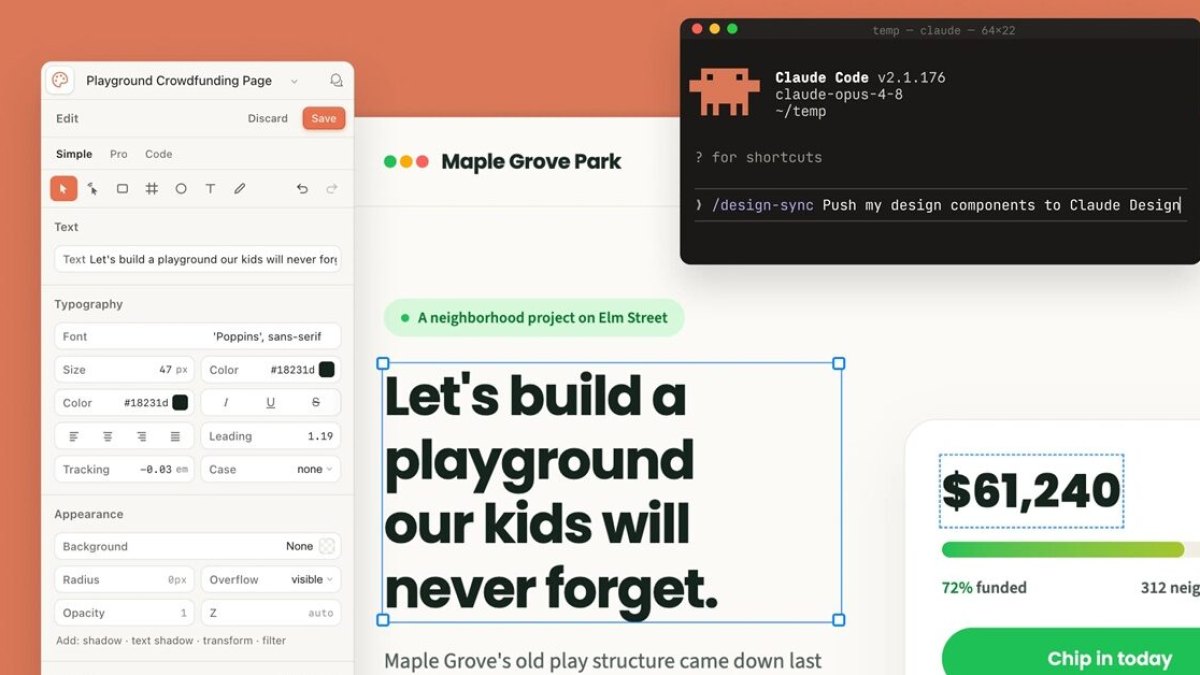Add a transform effect link
The width and height of the screenshot is (1200, 675).
pyautogui.click(x=228, y=640)
